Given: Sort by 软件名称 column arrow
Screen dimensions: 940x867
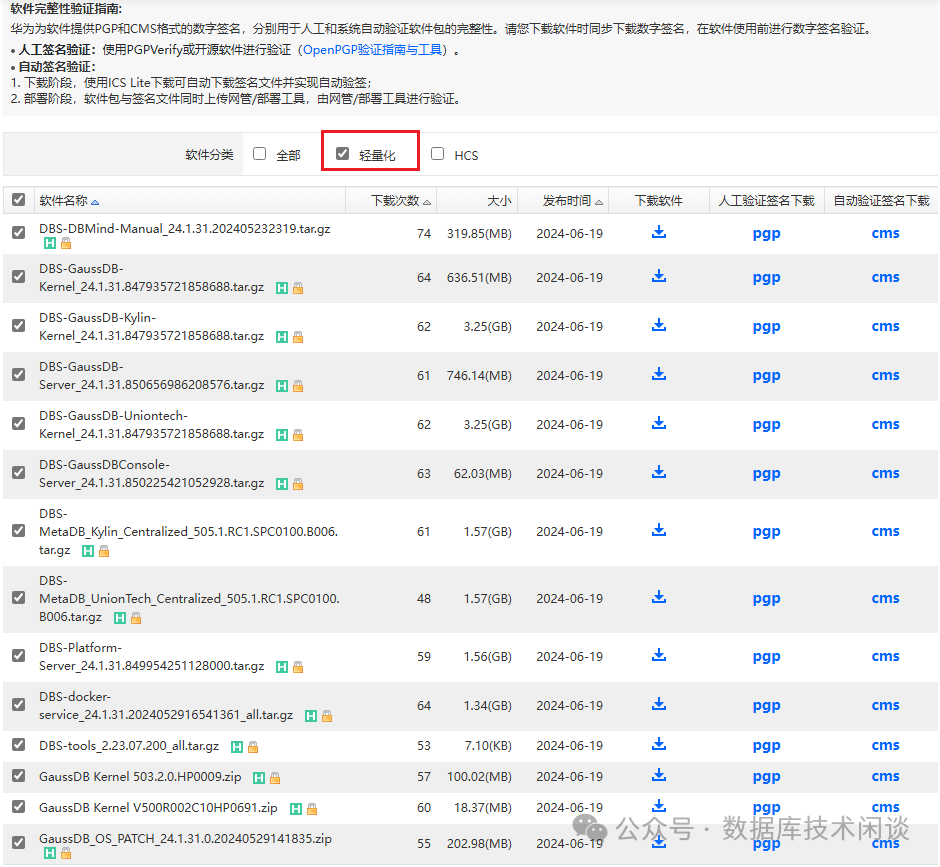Looking at the screenshot, I should pos(95,202).
